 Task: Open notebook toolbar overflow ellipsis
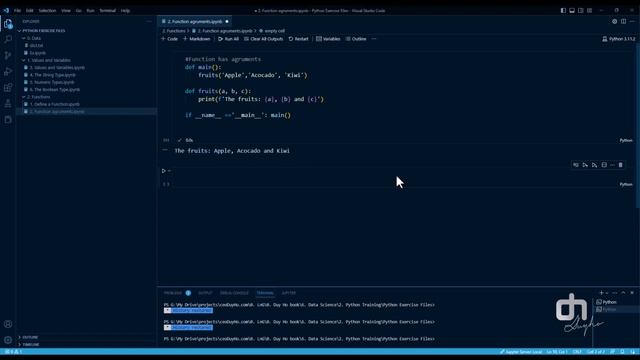click(x=373, y=39)
